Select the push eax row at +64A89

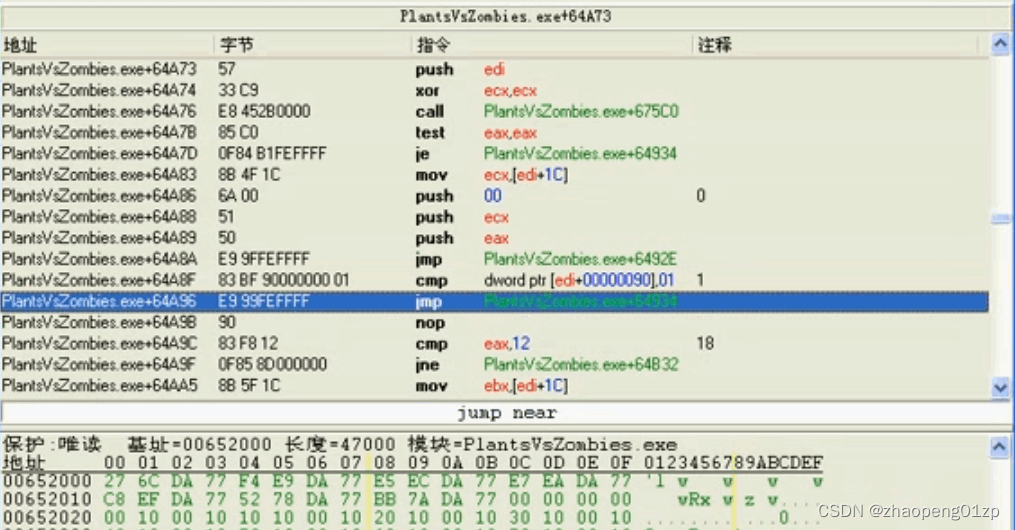[x=495, y=238]
